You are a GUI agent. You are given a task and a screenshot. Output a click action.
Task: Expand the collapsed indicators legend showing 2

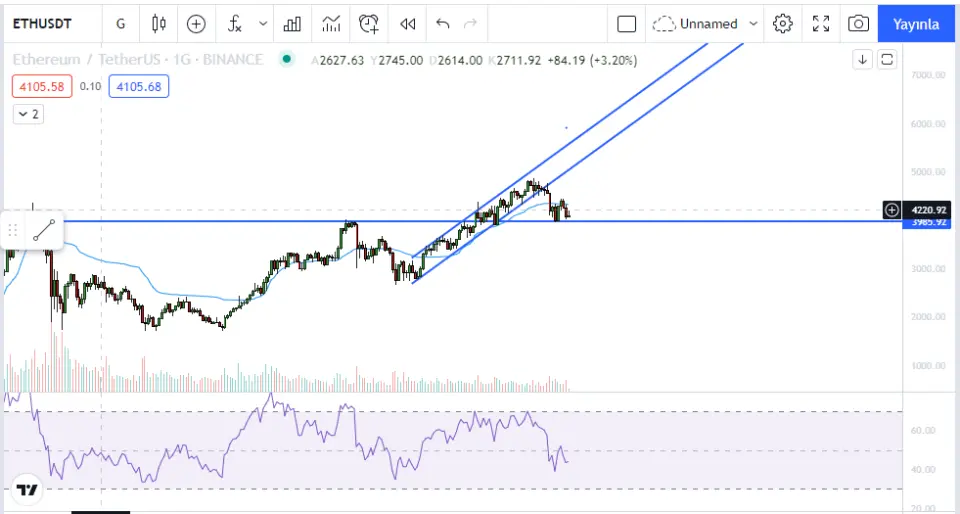tap(28, 114)
